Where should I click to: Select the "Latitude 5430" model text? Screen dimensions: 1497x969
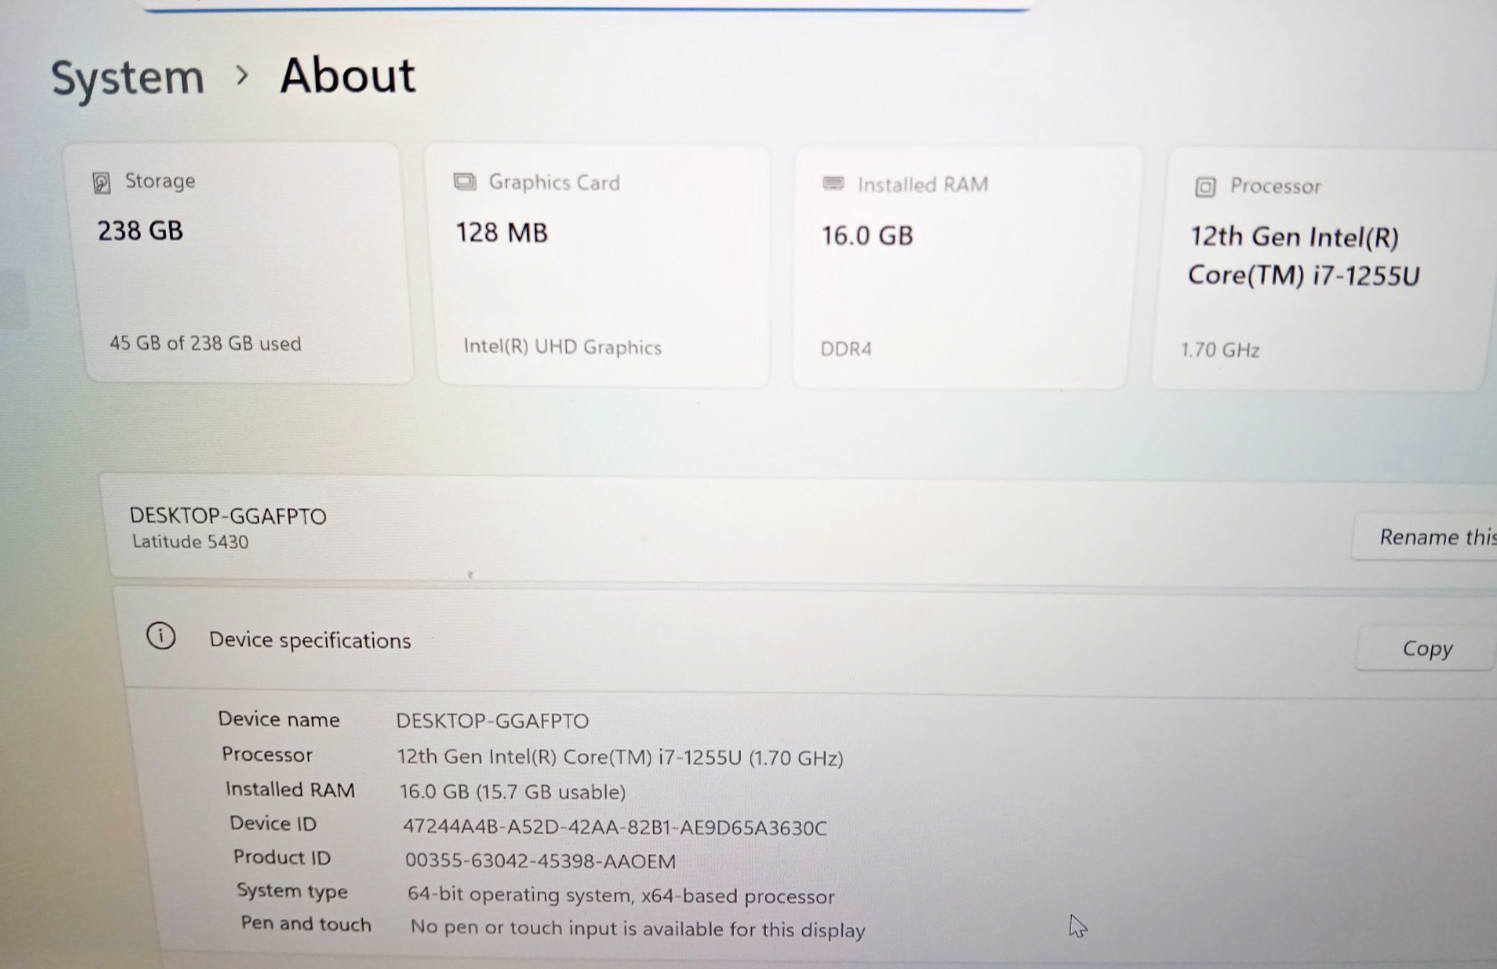(x=190, y=542)
